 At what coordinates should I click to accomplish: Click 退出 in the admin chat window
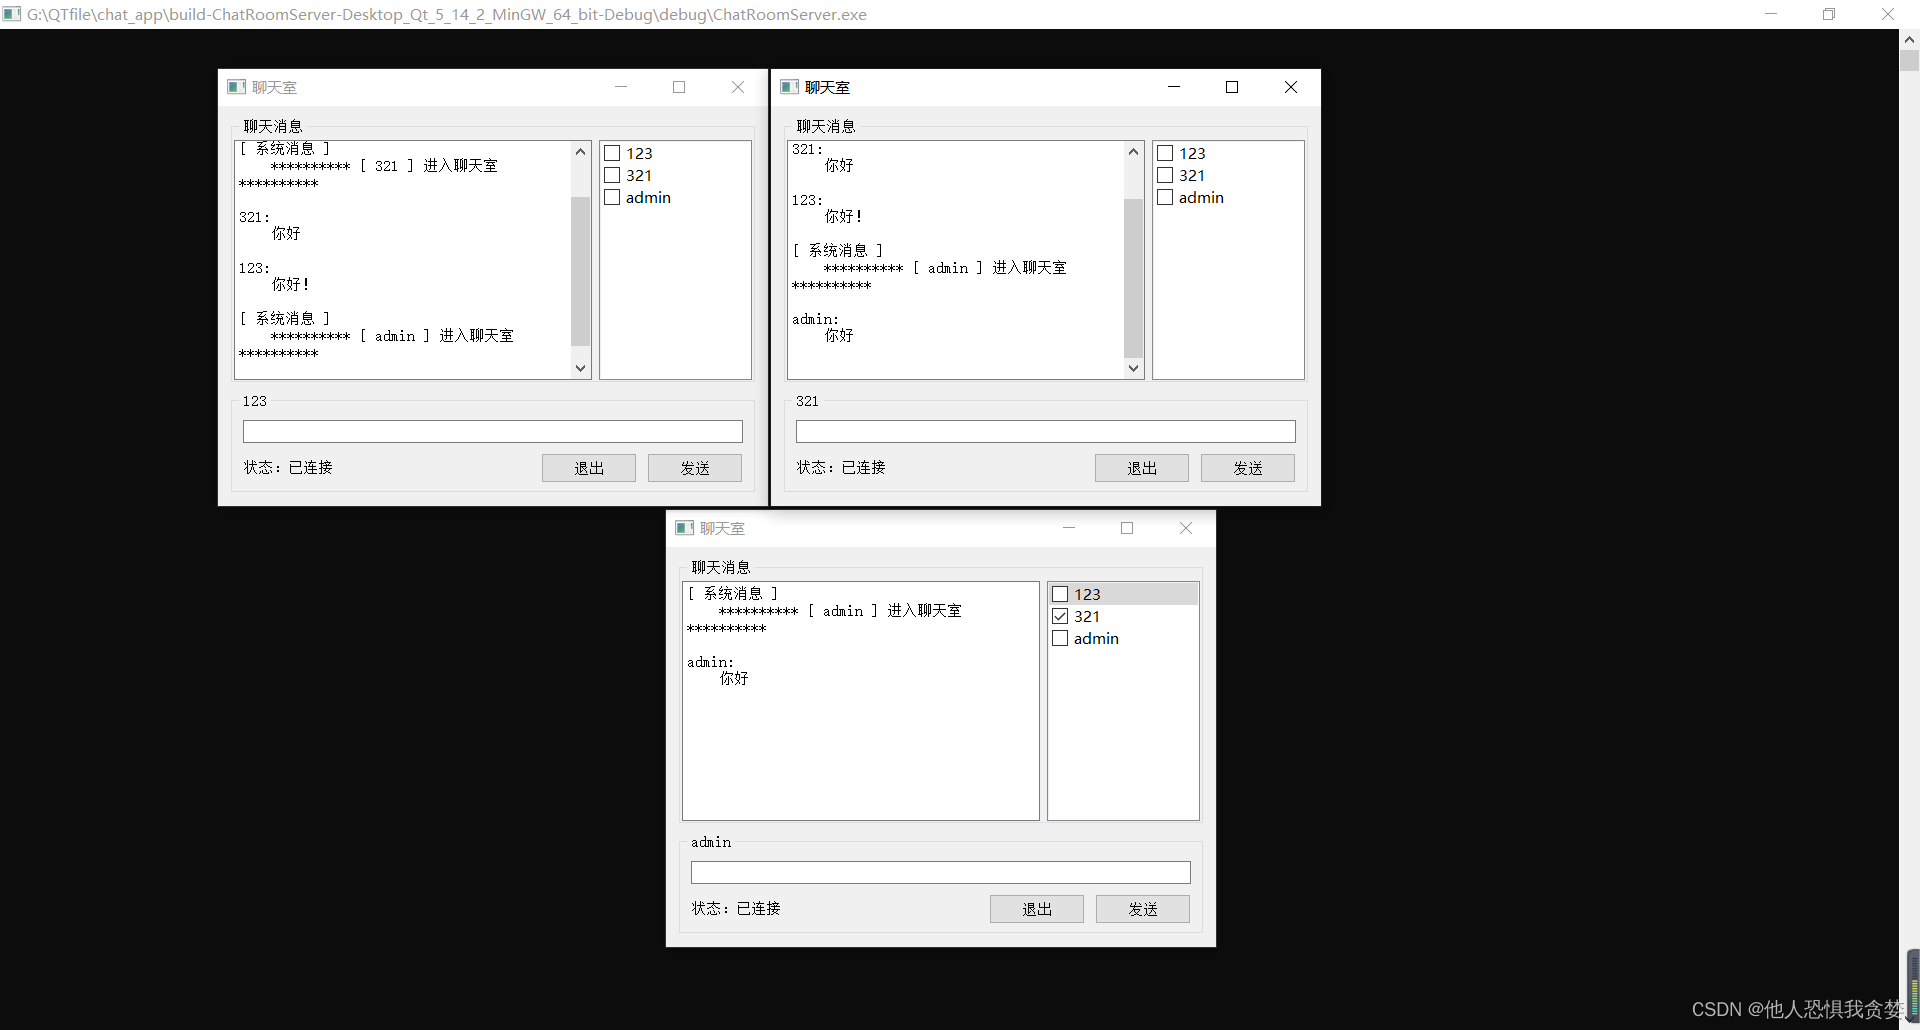[x=1037, y=909]
